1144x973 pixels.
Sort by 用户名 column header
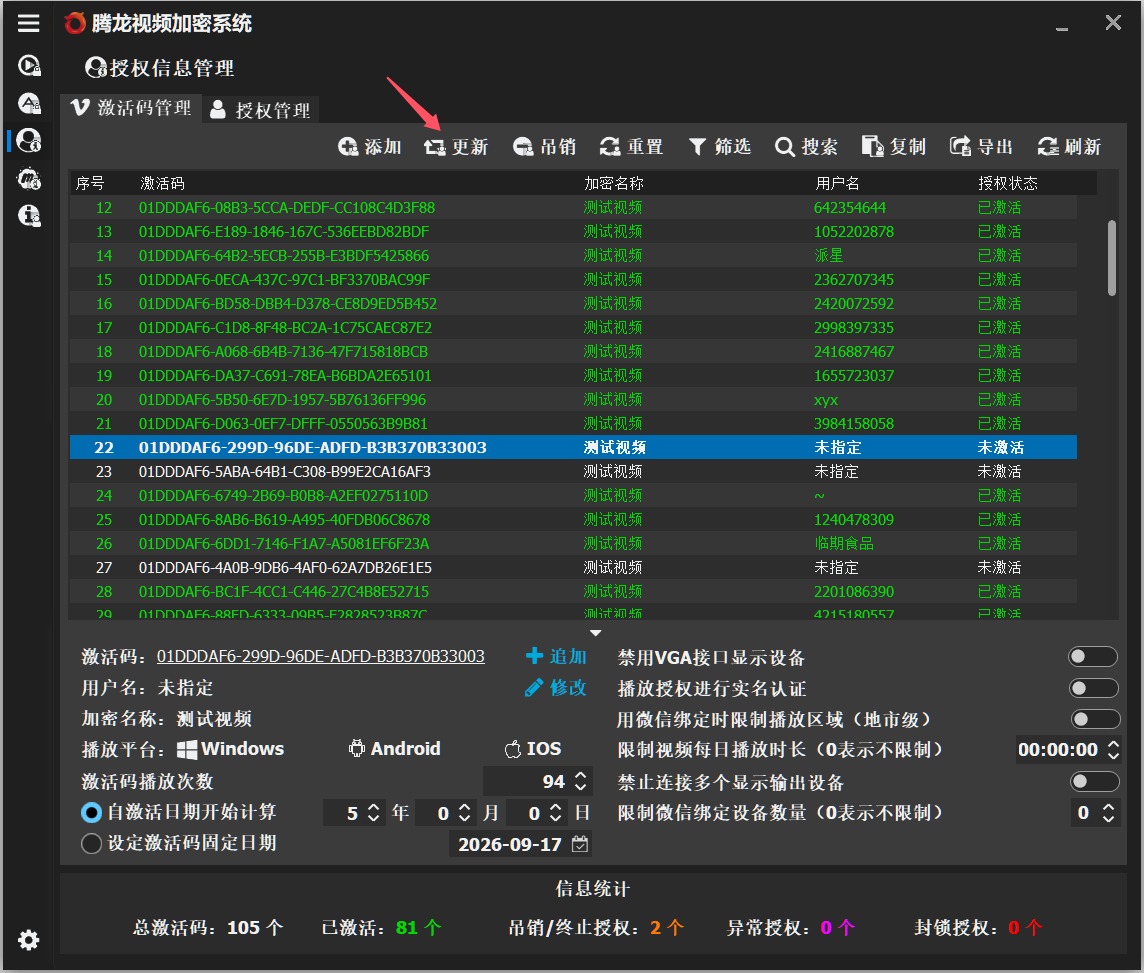click(837, 183)
